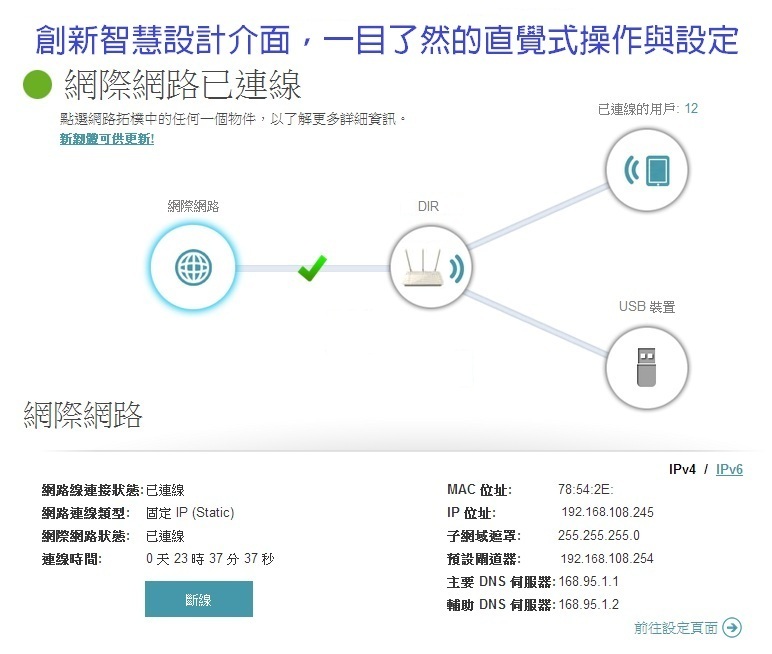Click the IP address value 192.168.108.245

tap(608, 513)
